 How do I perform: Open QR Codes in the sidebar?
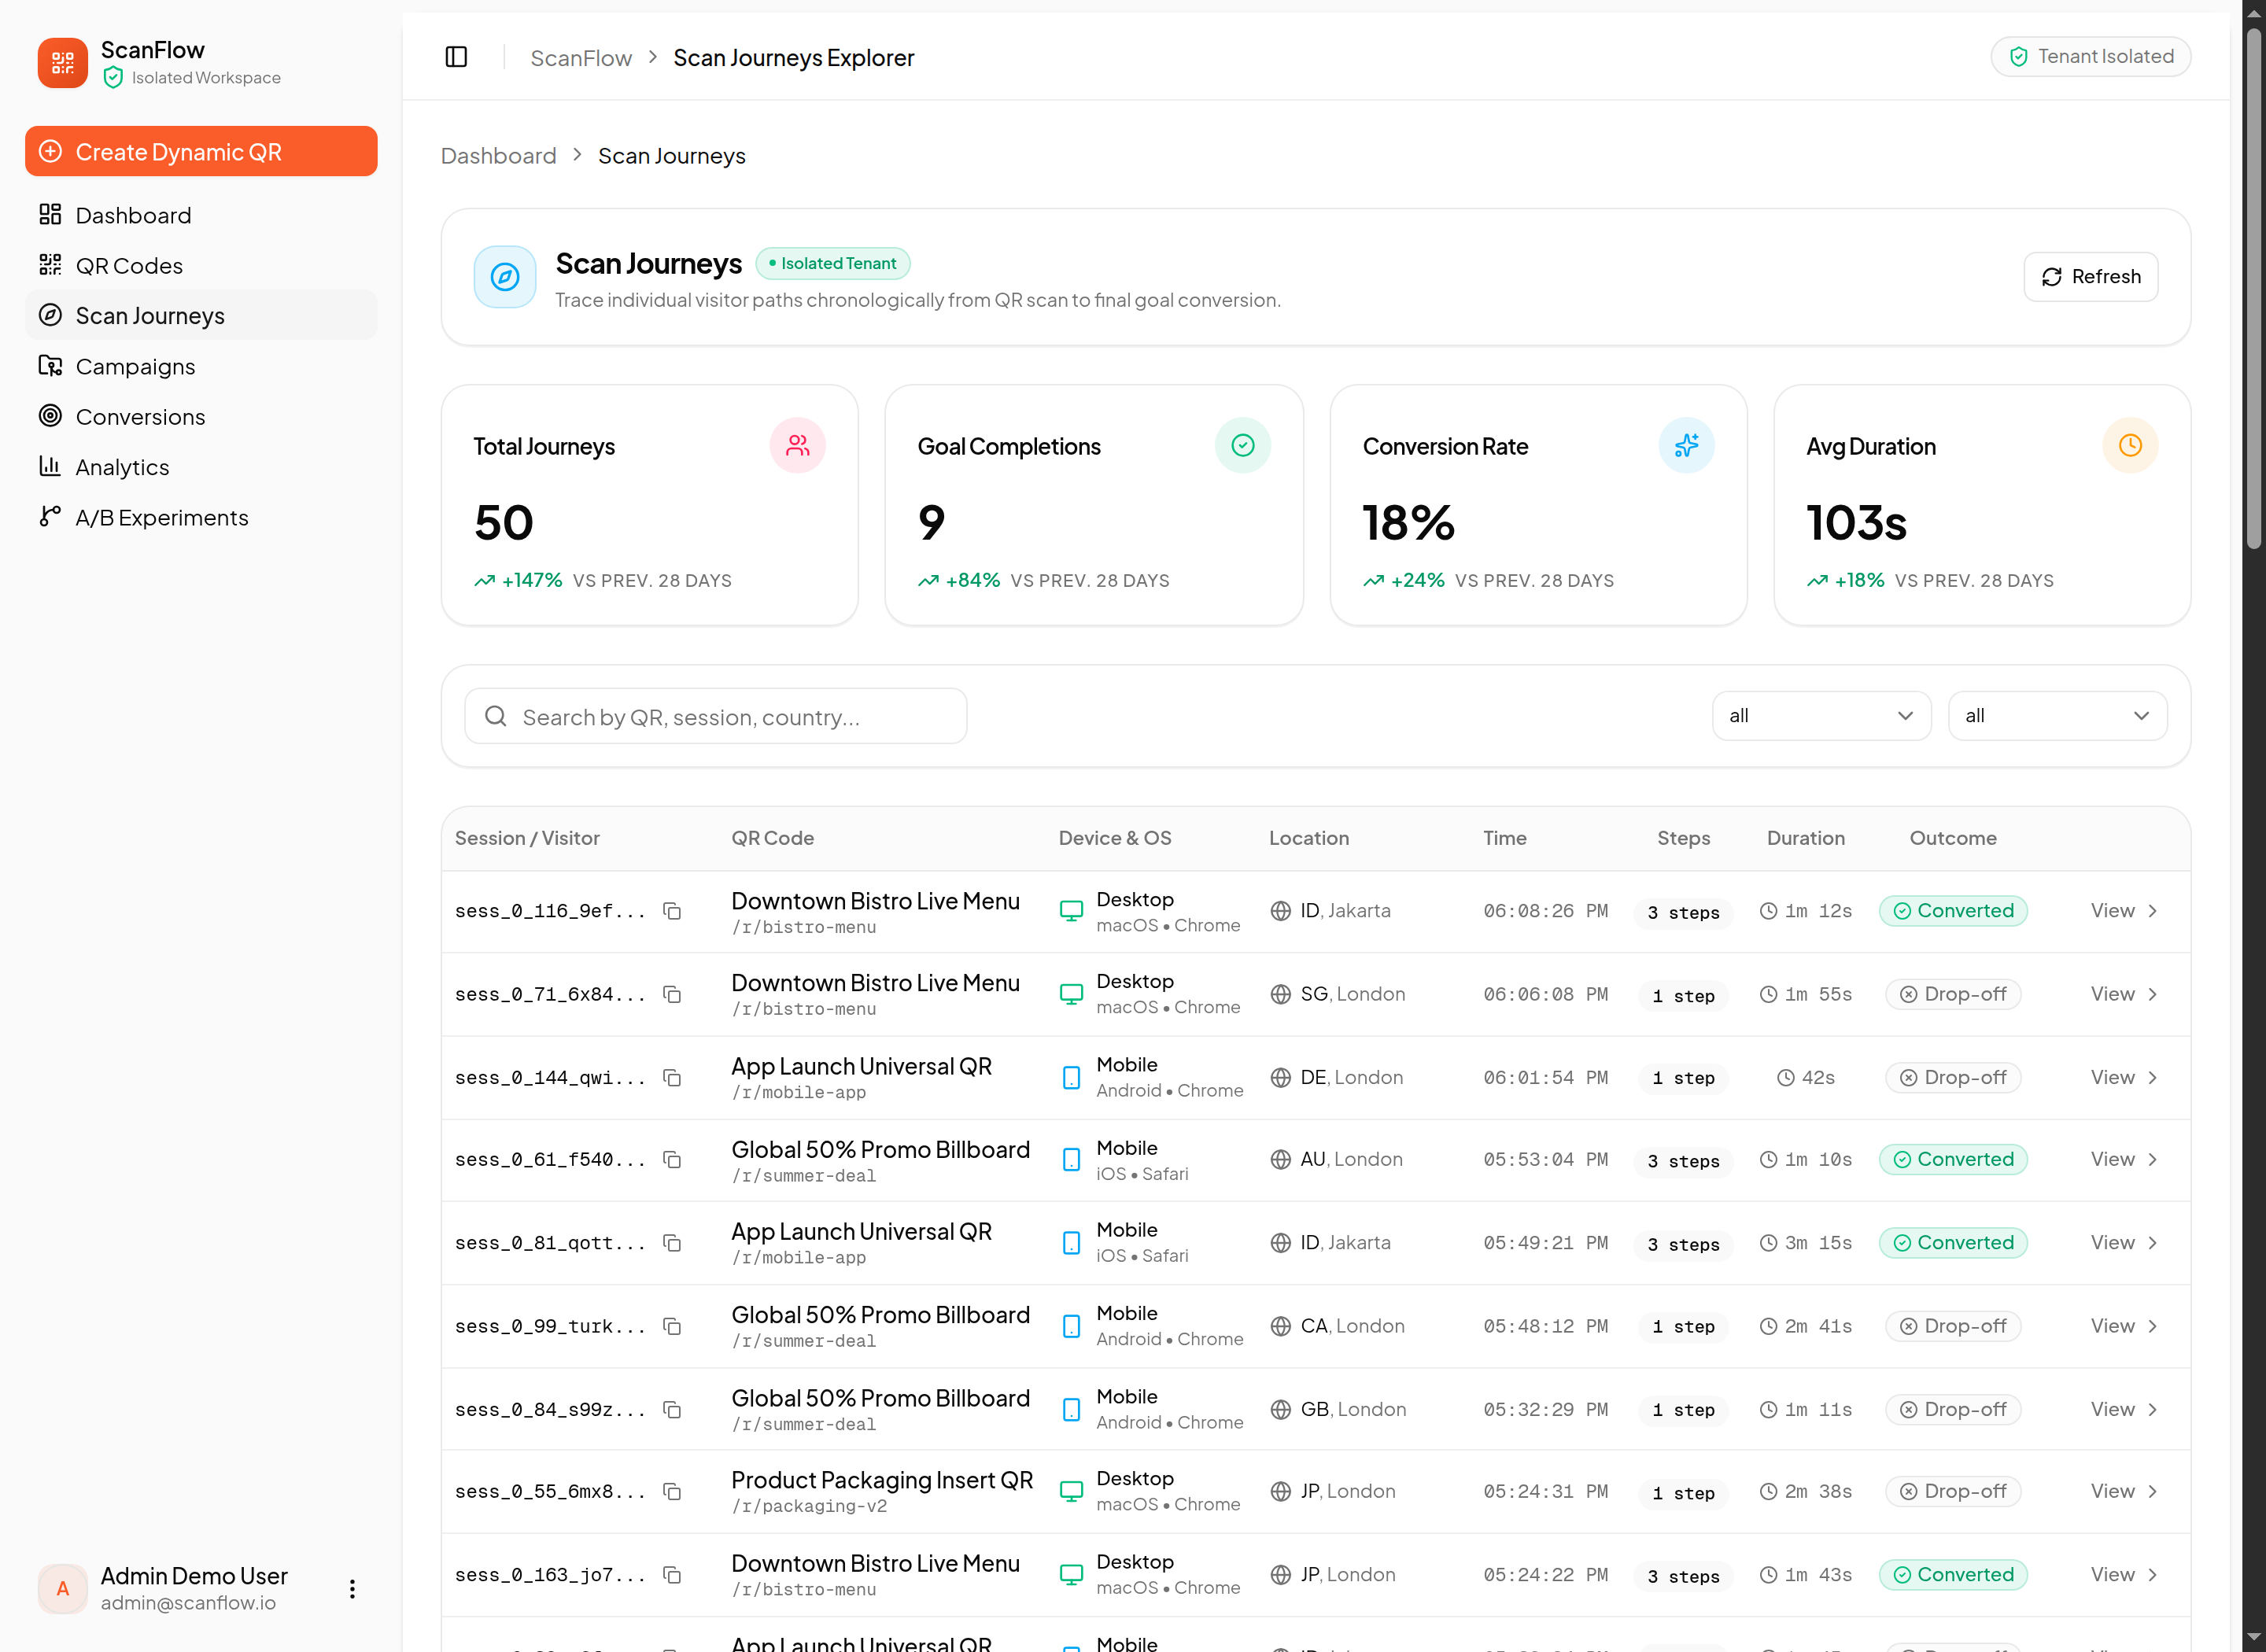(x=201, y=265)
